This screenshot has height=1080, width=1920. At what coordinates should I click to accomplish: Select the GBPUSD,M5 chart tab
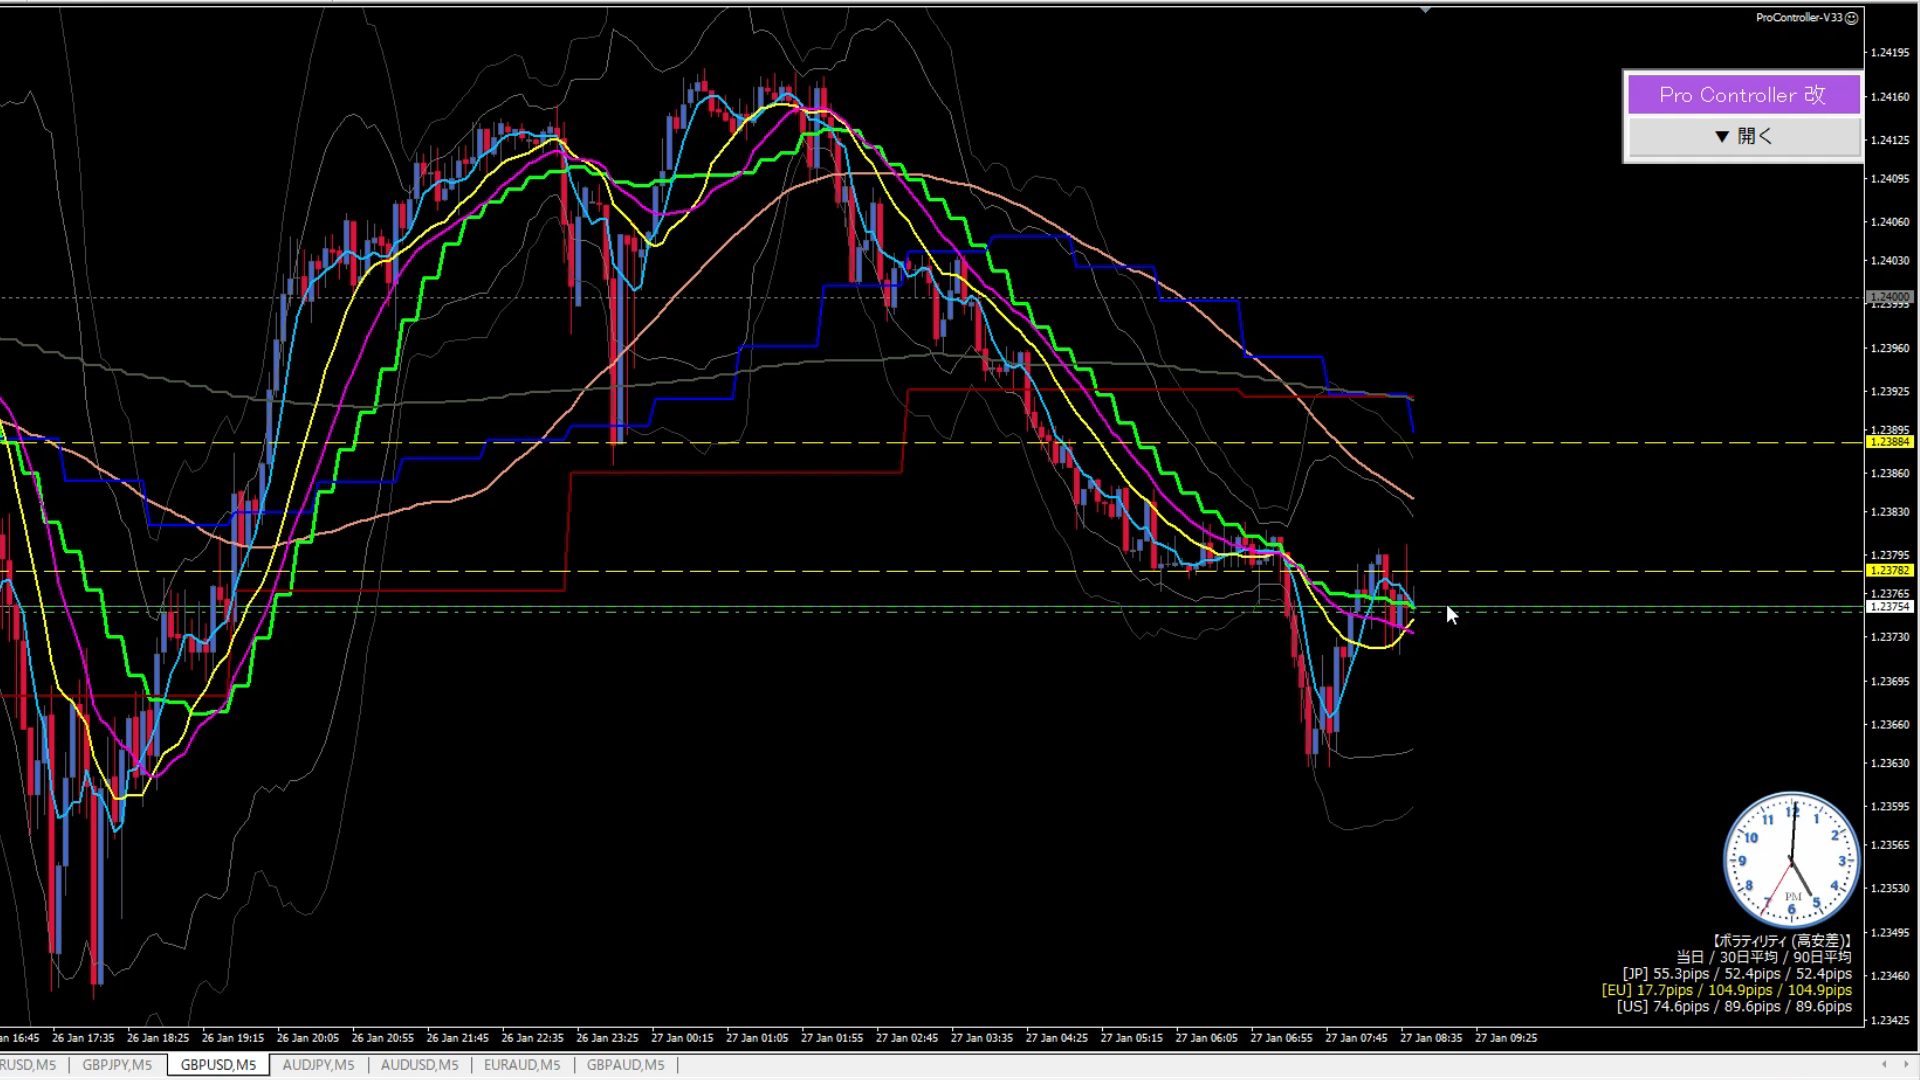click(218, 1065)
